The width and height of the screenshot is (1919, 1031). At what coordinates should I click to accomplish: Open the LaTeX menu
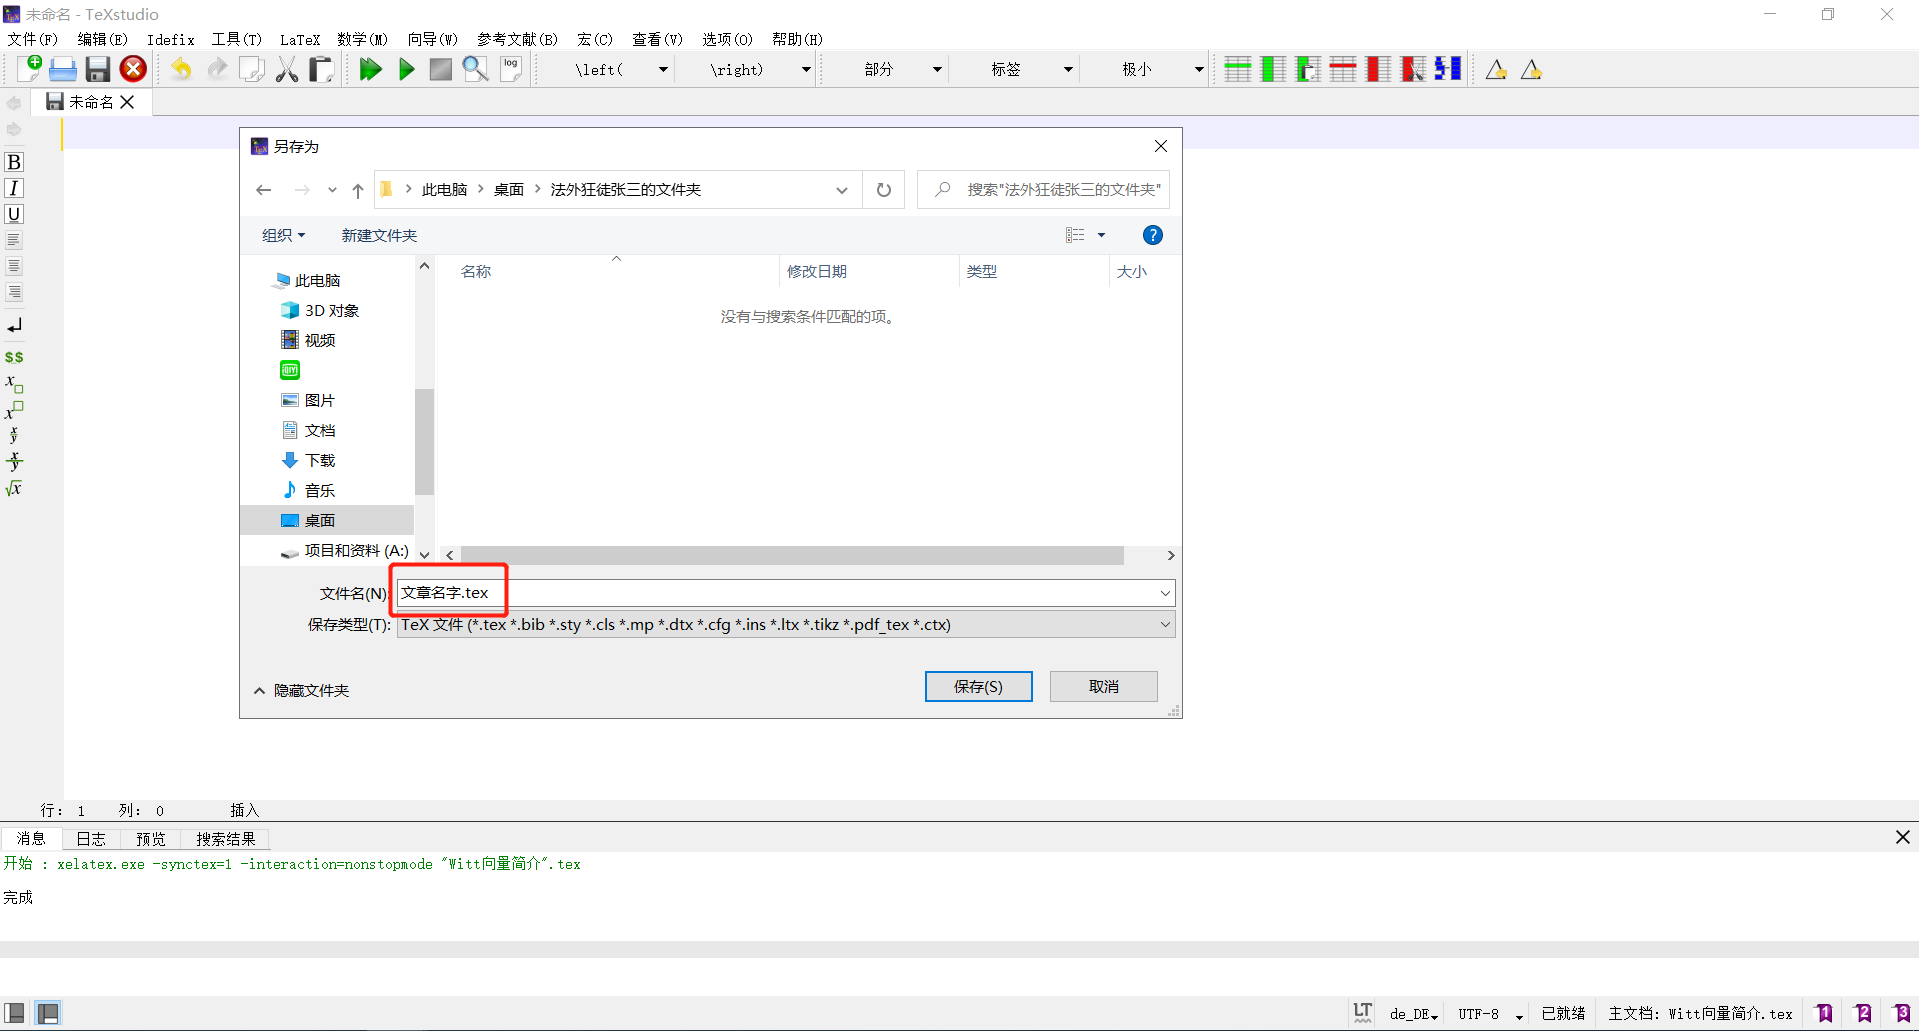click(300, 39)
